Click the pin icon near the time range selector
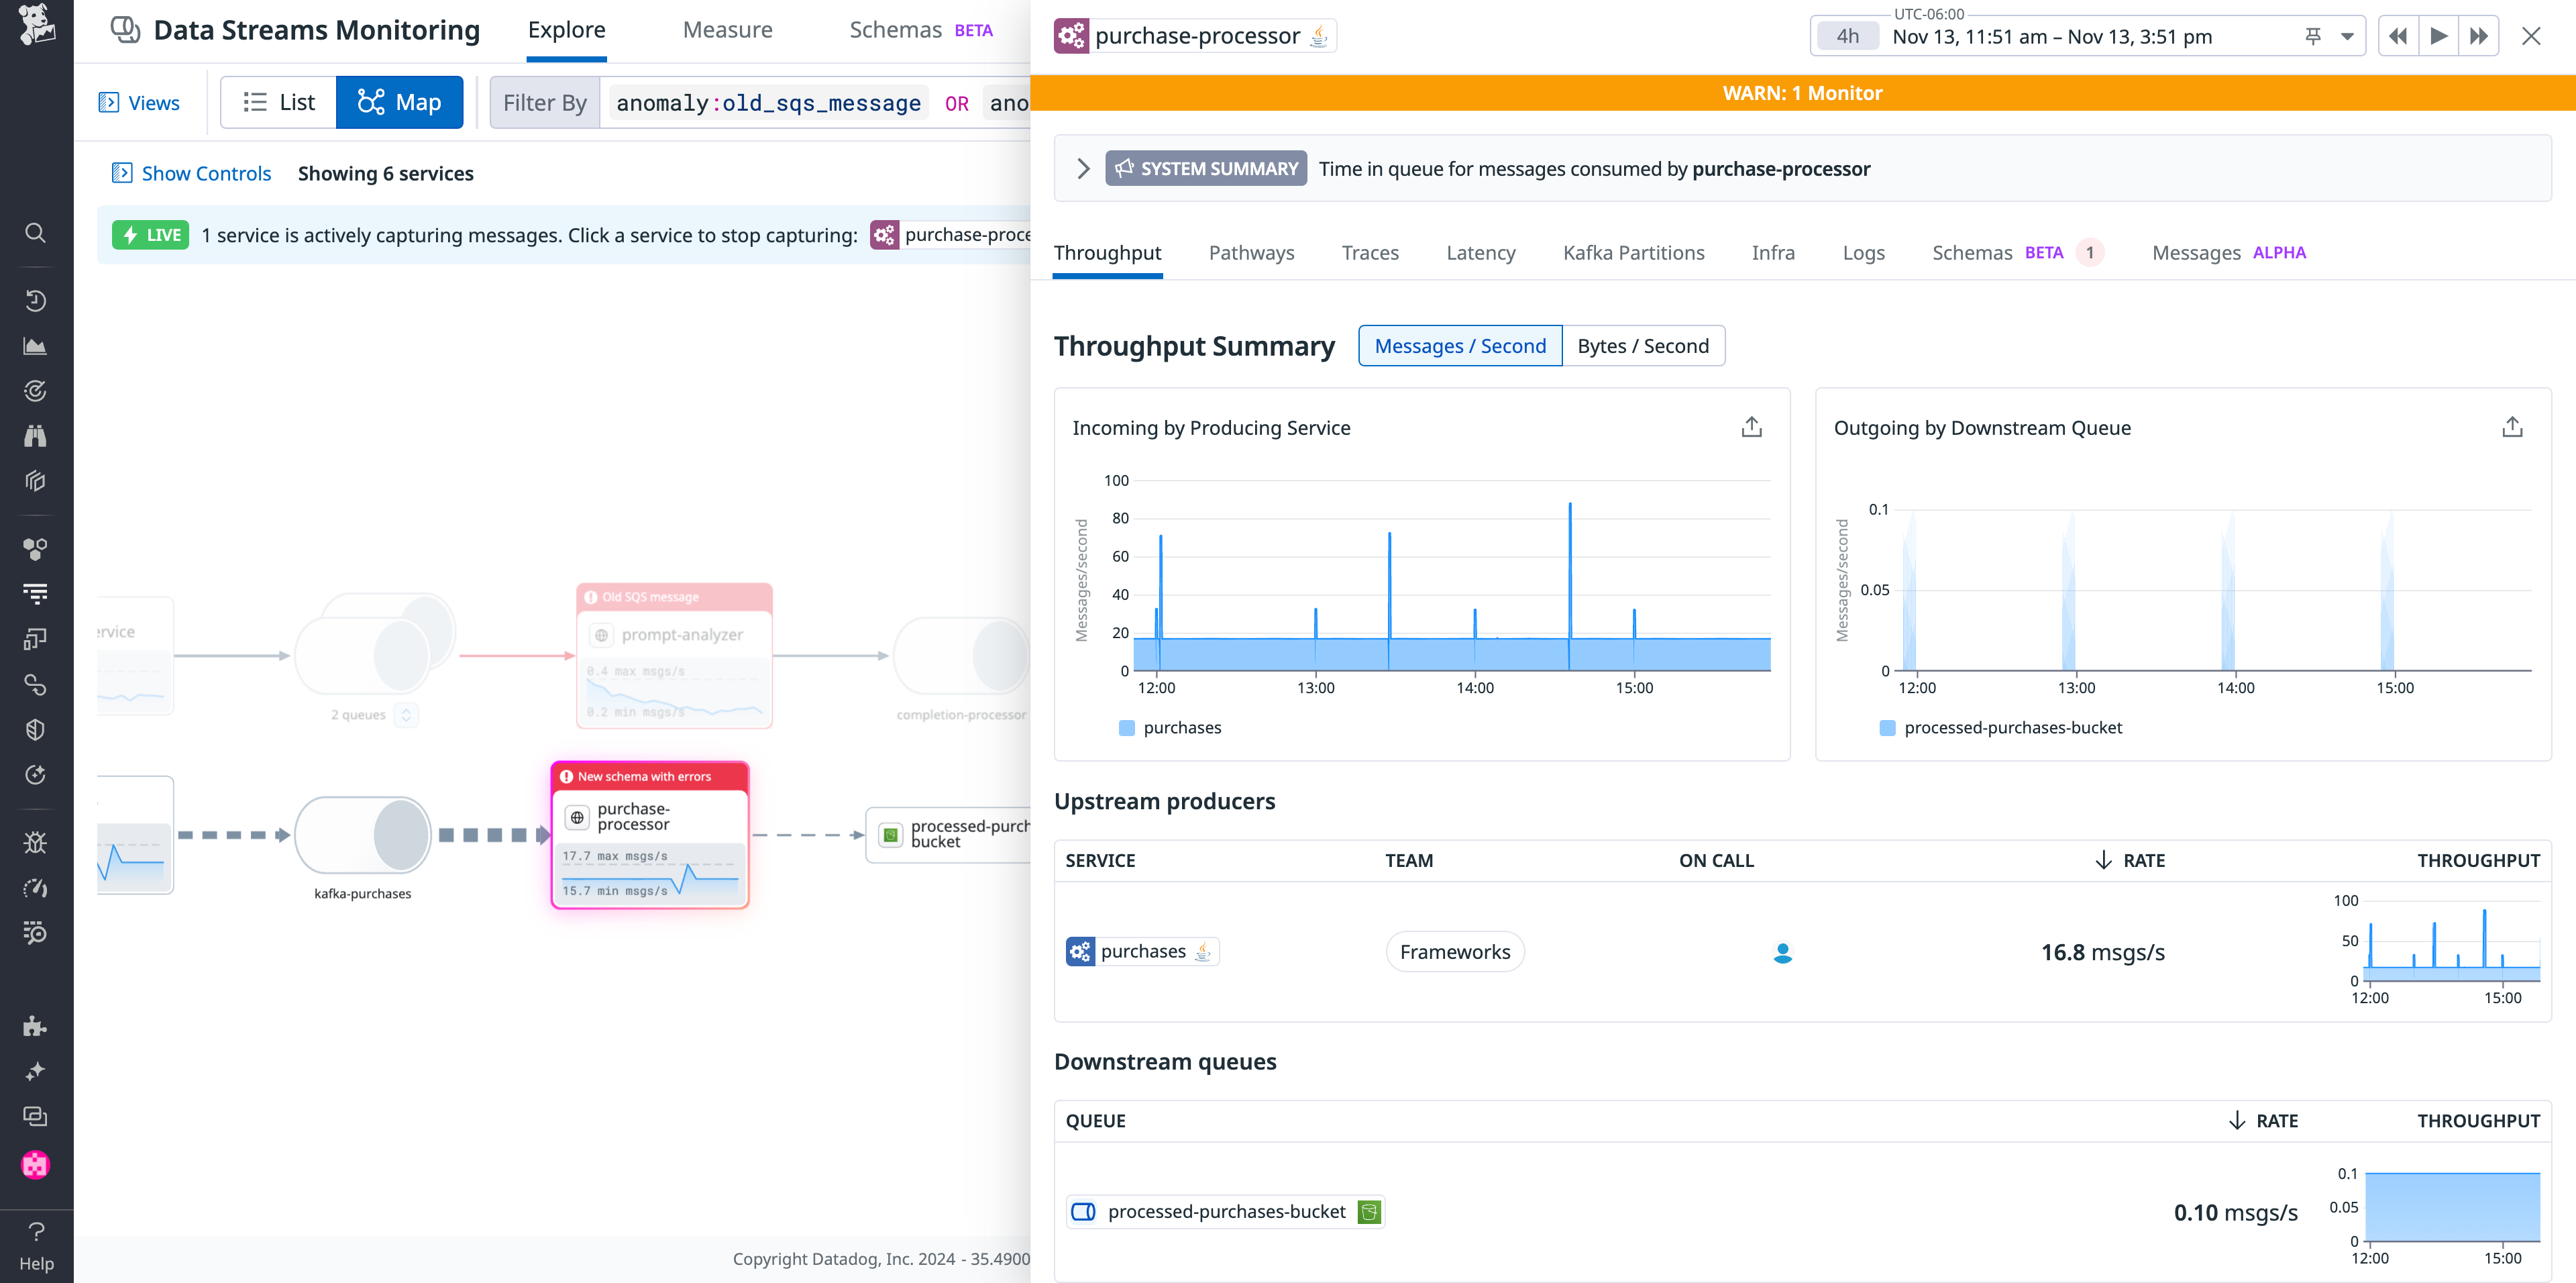 tap(2312, 36)
